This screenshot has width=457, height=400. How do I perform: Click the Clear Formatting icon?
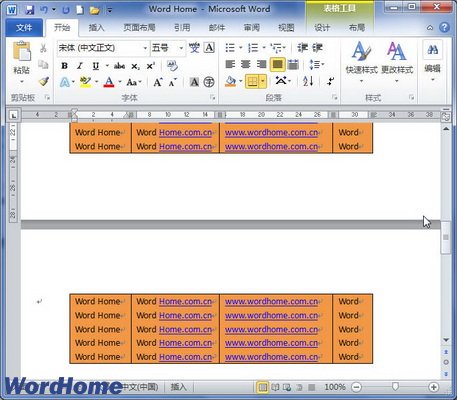(x=172, y=66)
